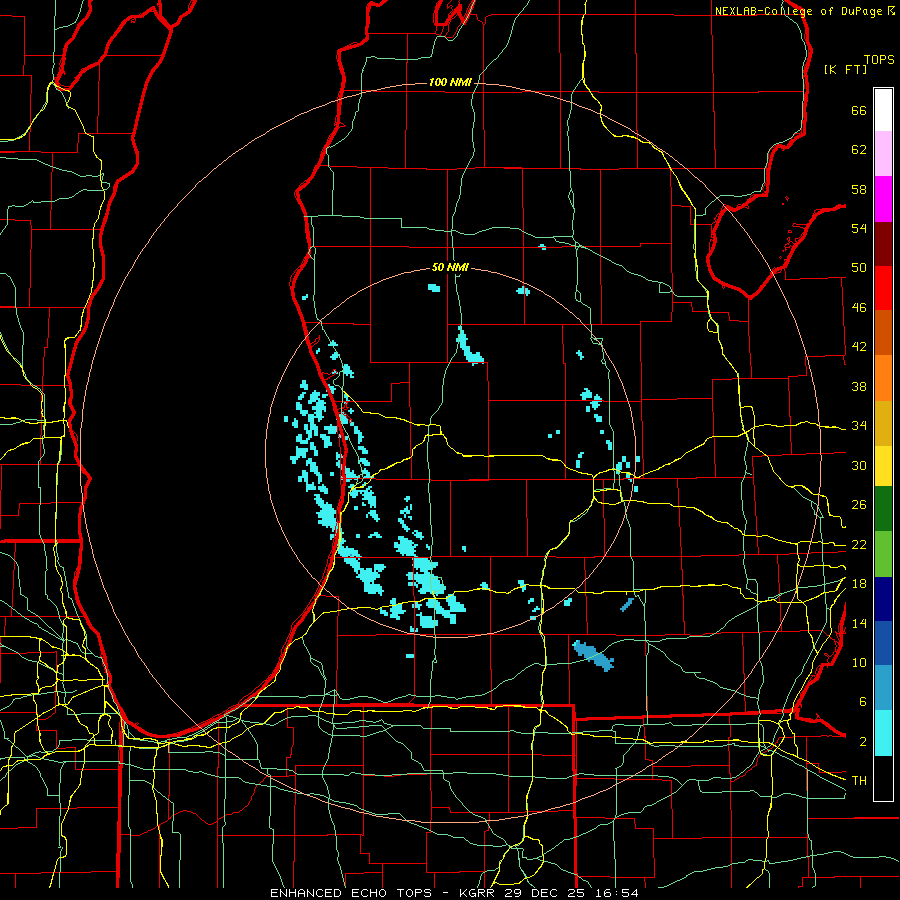Click the navy blue swatch near 18 kft
Screen dimensions: 900x900
(x=883, y=599)
